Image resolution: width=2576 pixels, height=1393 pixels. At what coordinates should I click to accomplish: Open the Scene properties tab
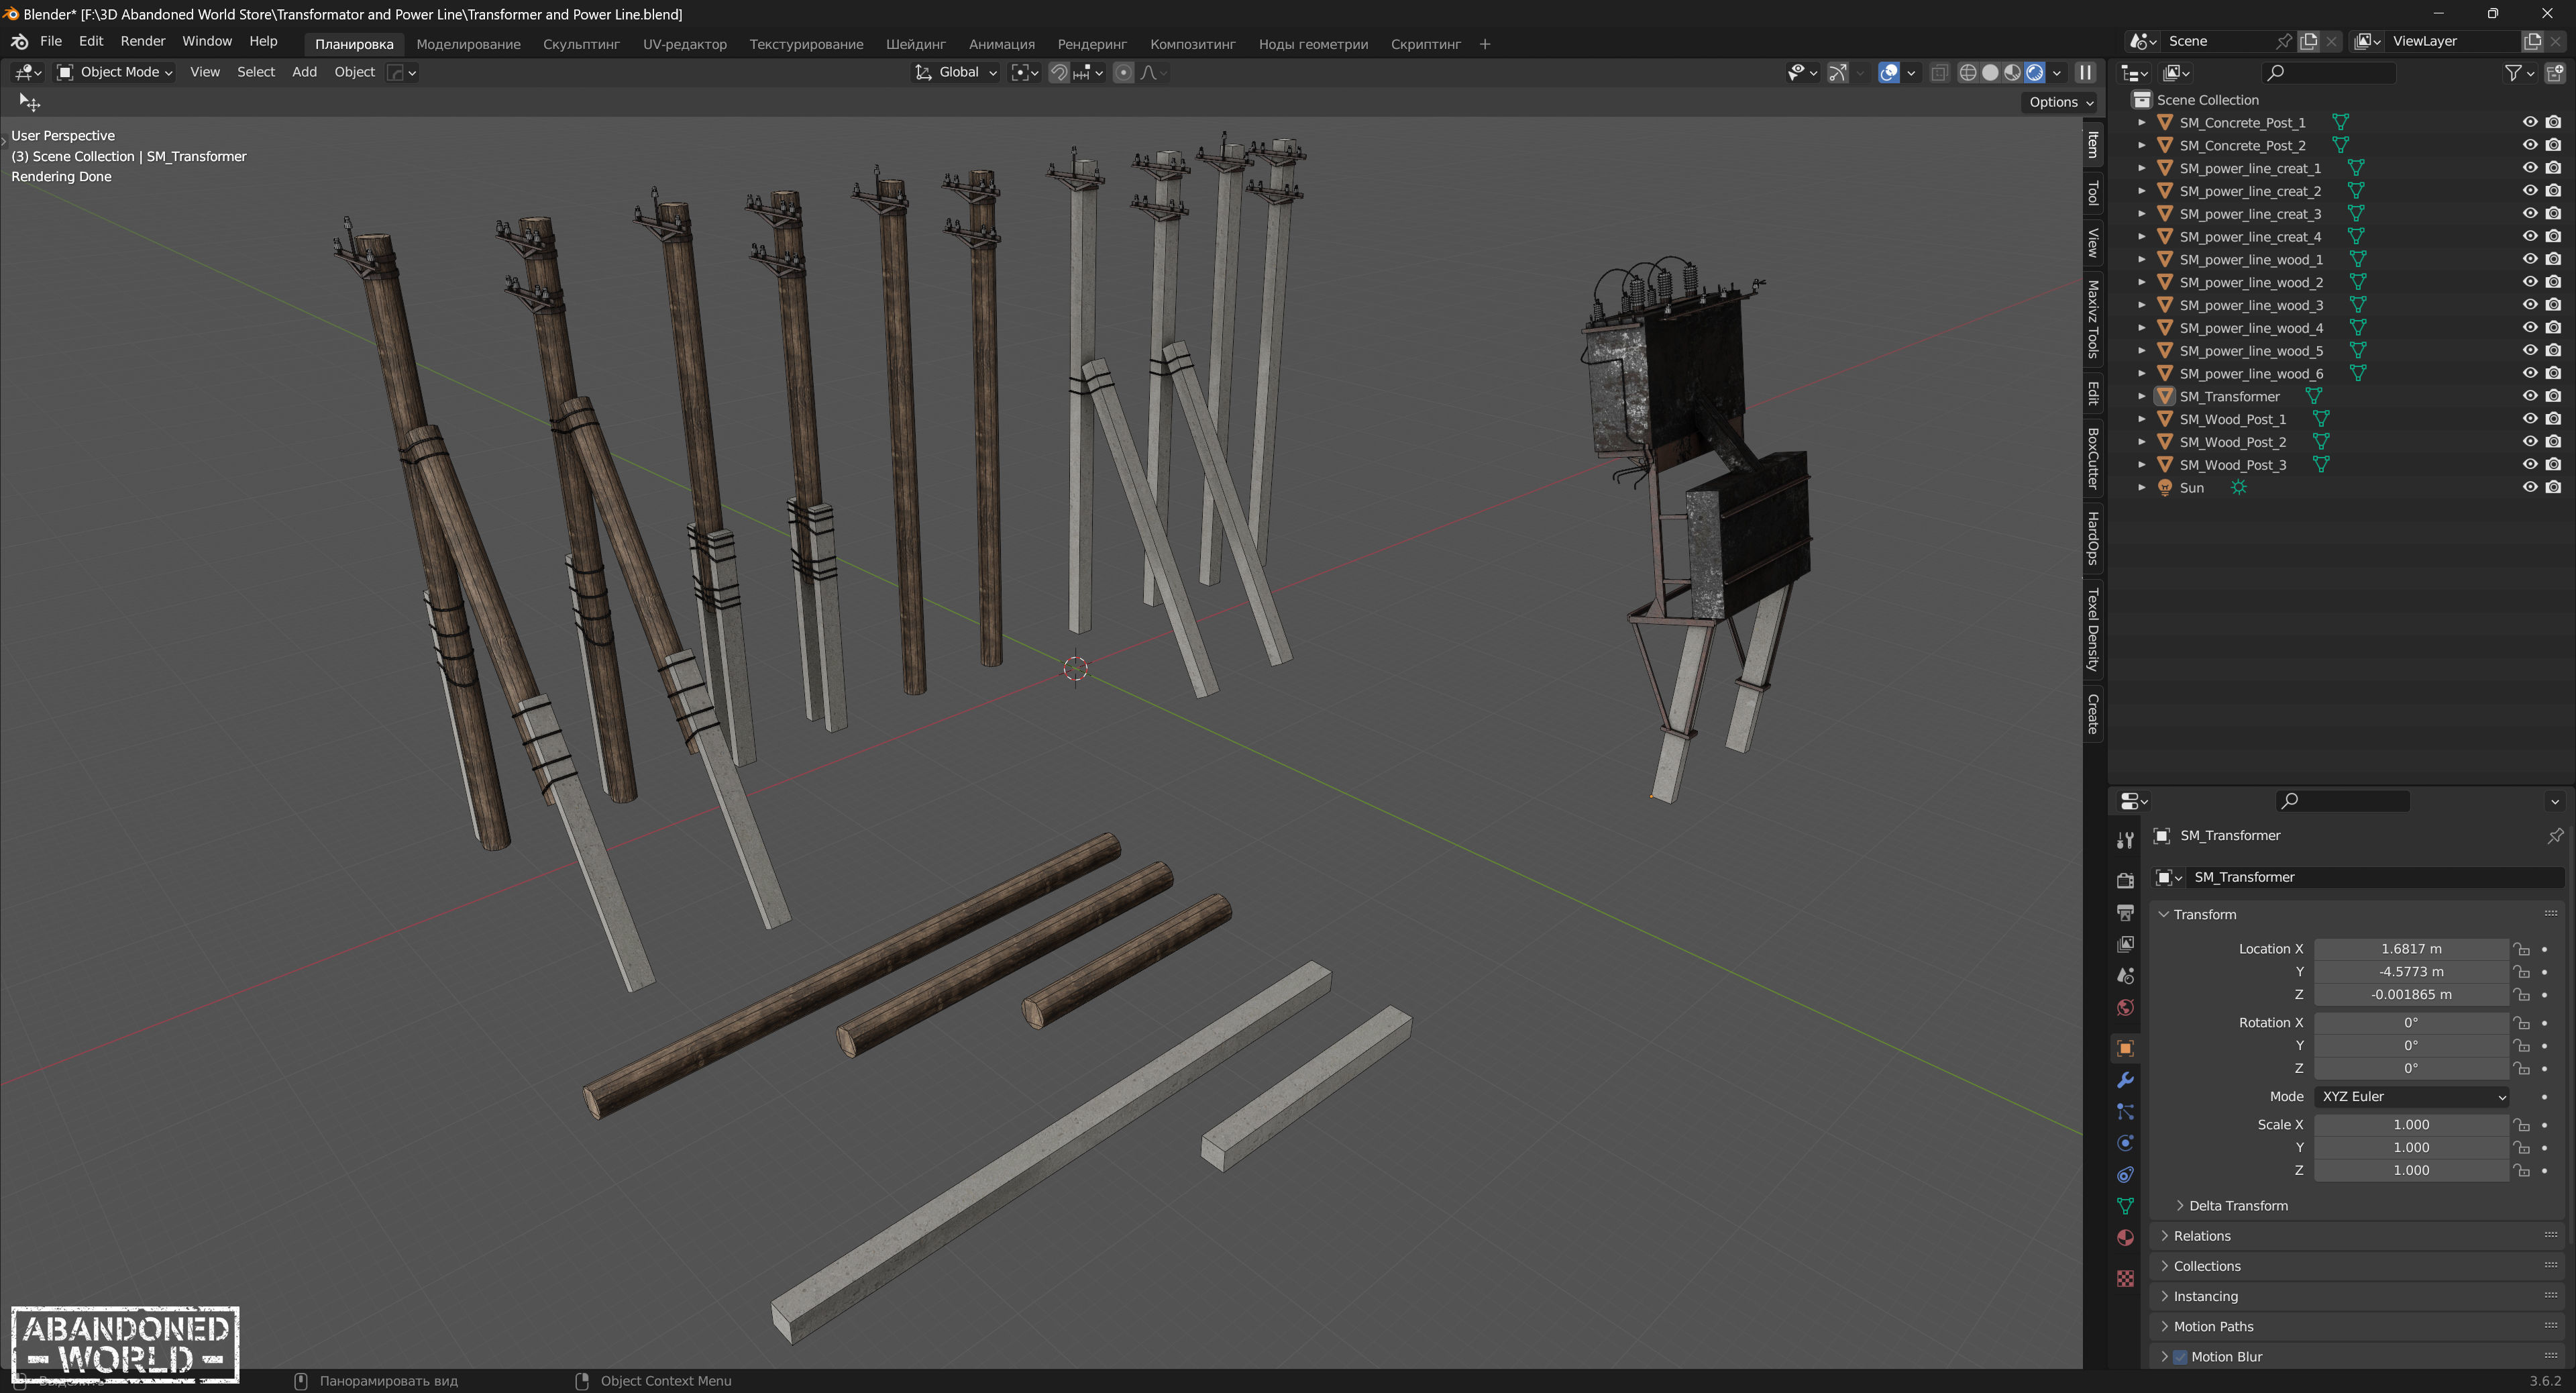pos(2125,975)
